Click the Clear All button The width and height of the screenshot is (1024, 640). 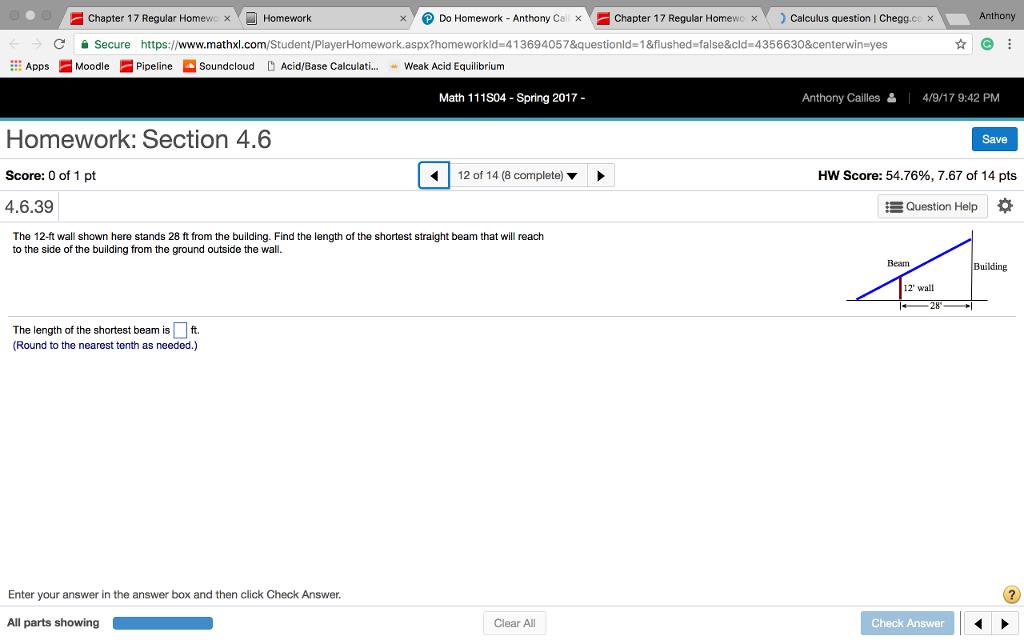[514, 622]
